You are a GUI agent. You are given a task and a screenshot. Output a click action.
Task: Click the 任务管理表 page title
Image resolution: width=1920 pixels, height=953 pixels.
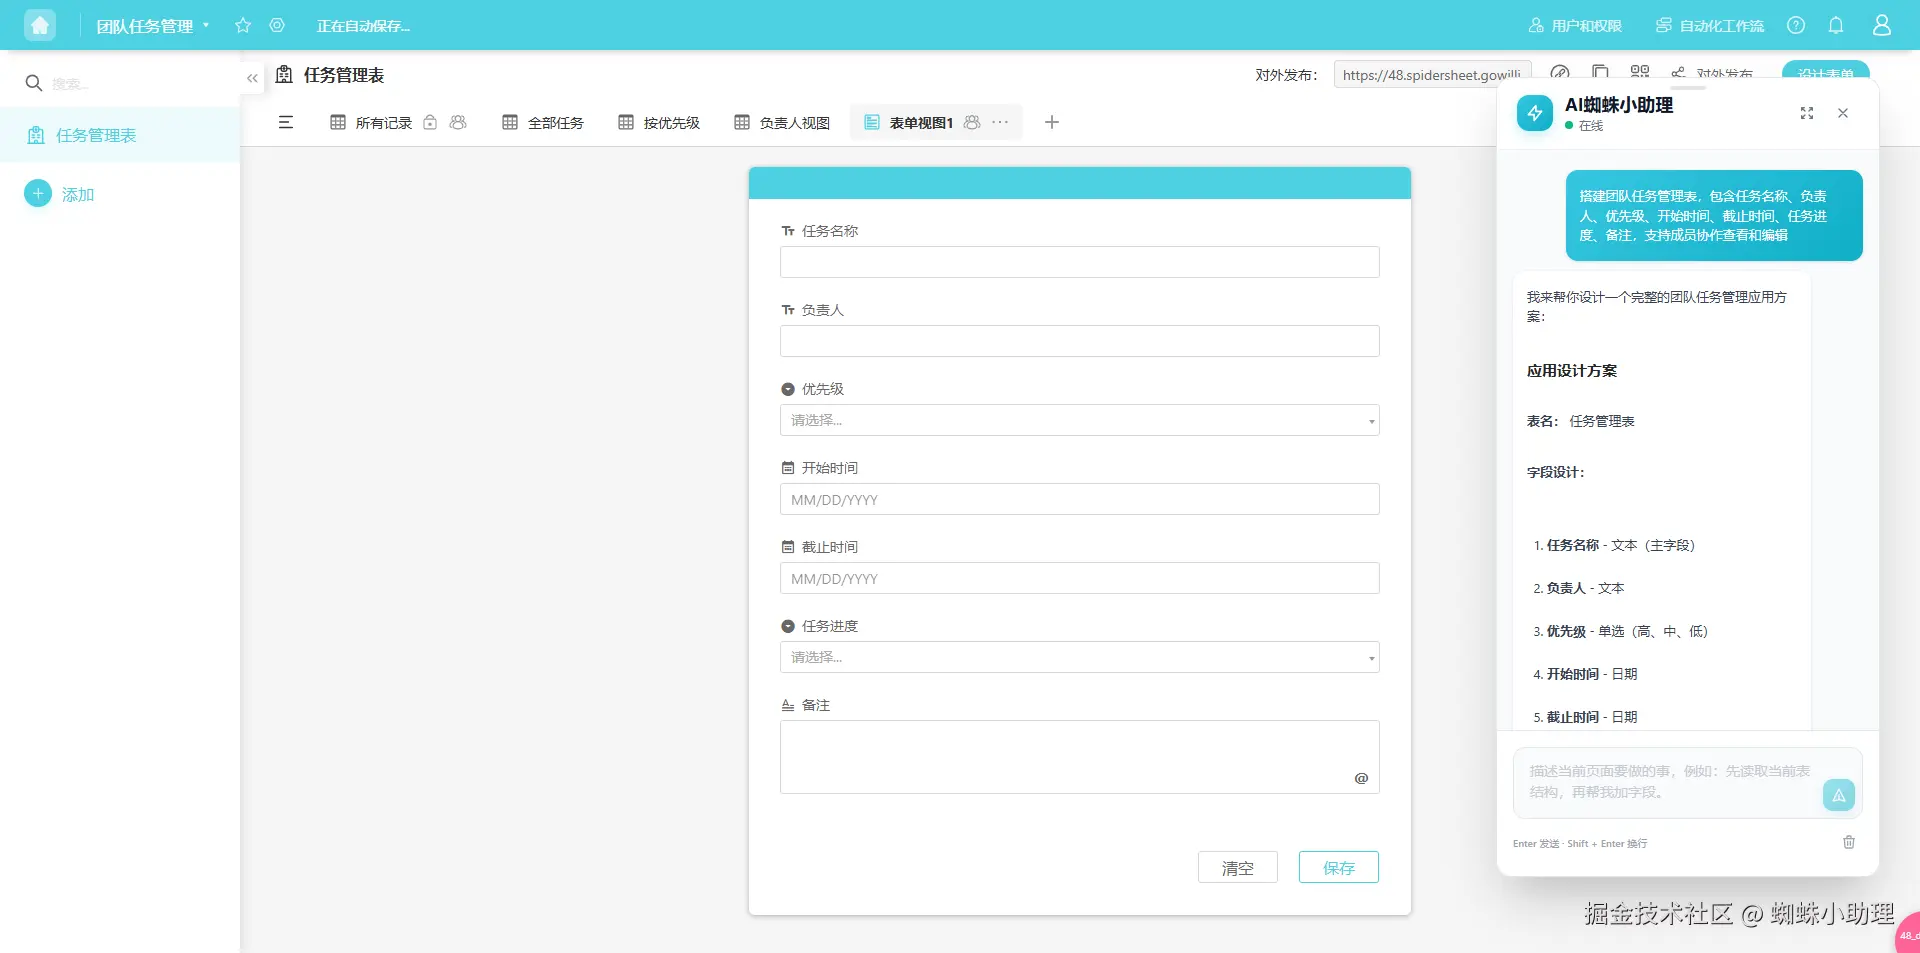coord(344,75)
